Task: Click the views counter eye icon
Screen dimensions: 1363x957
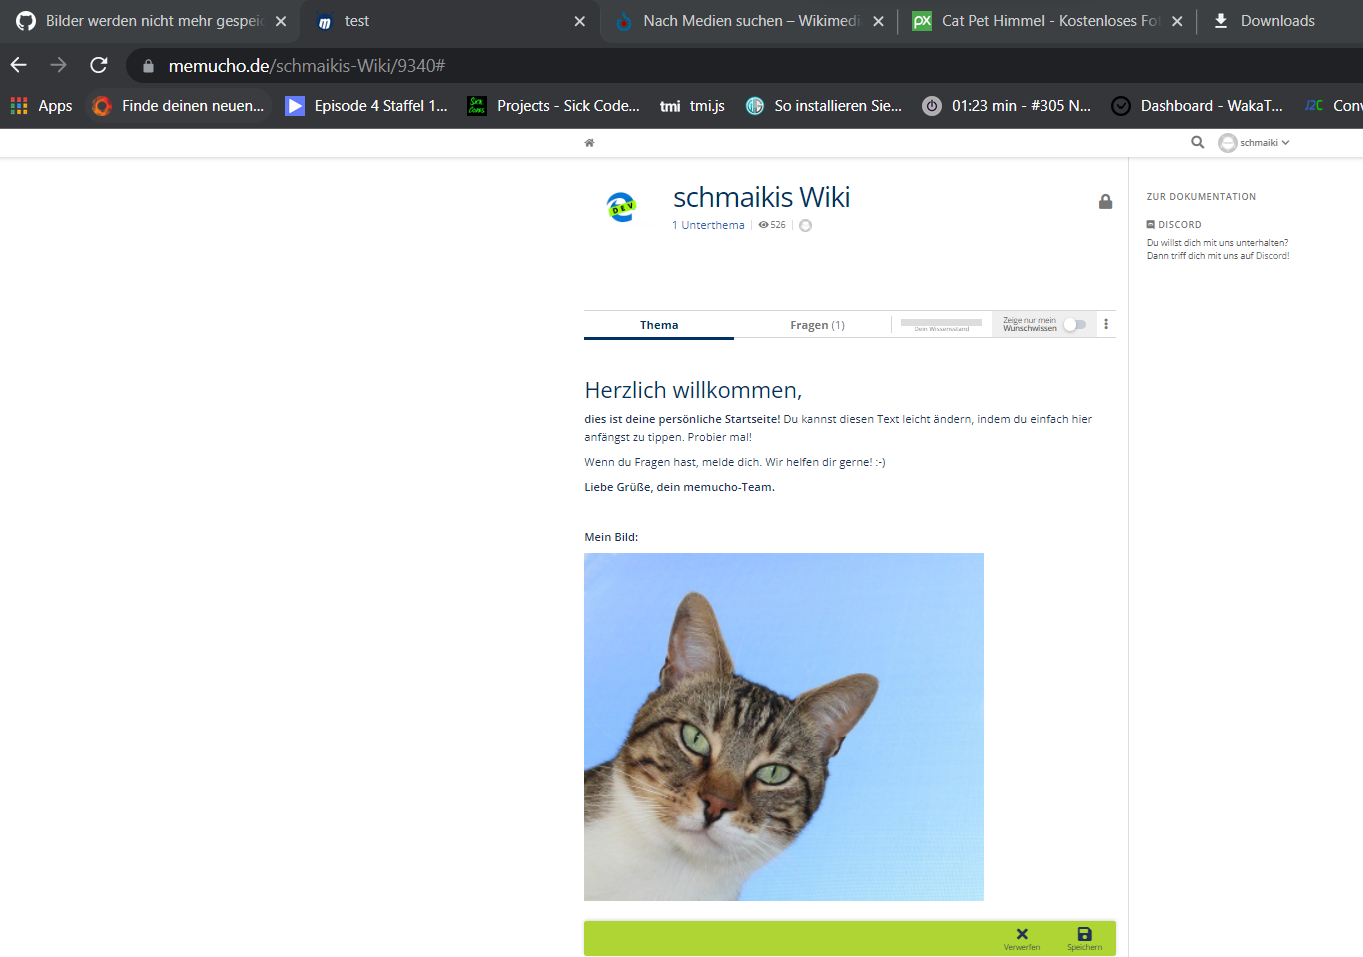Action: [x=762, y=225]
